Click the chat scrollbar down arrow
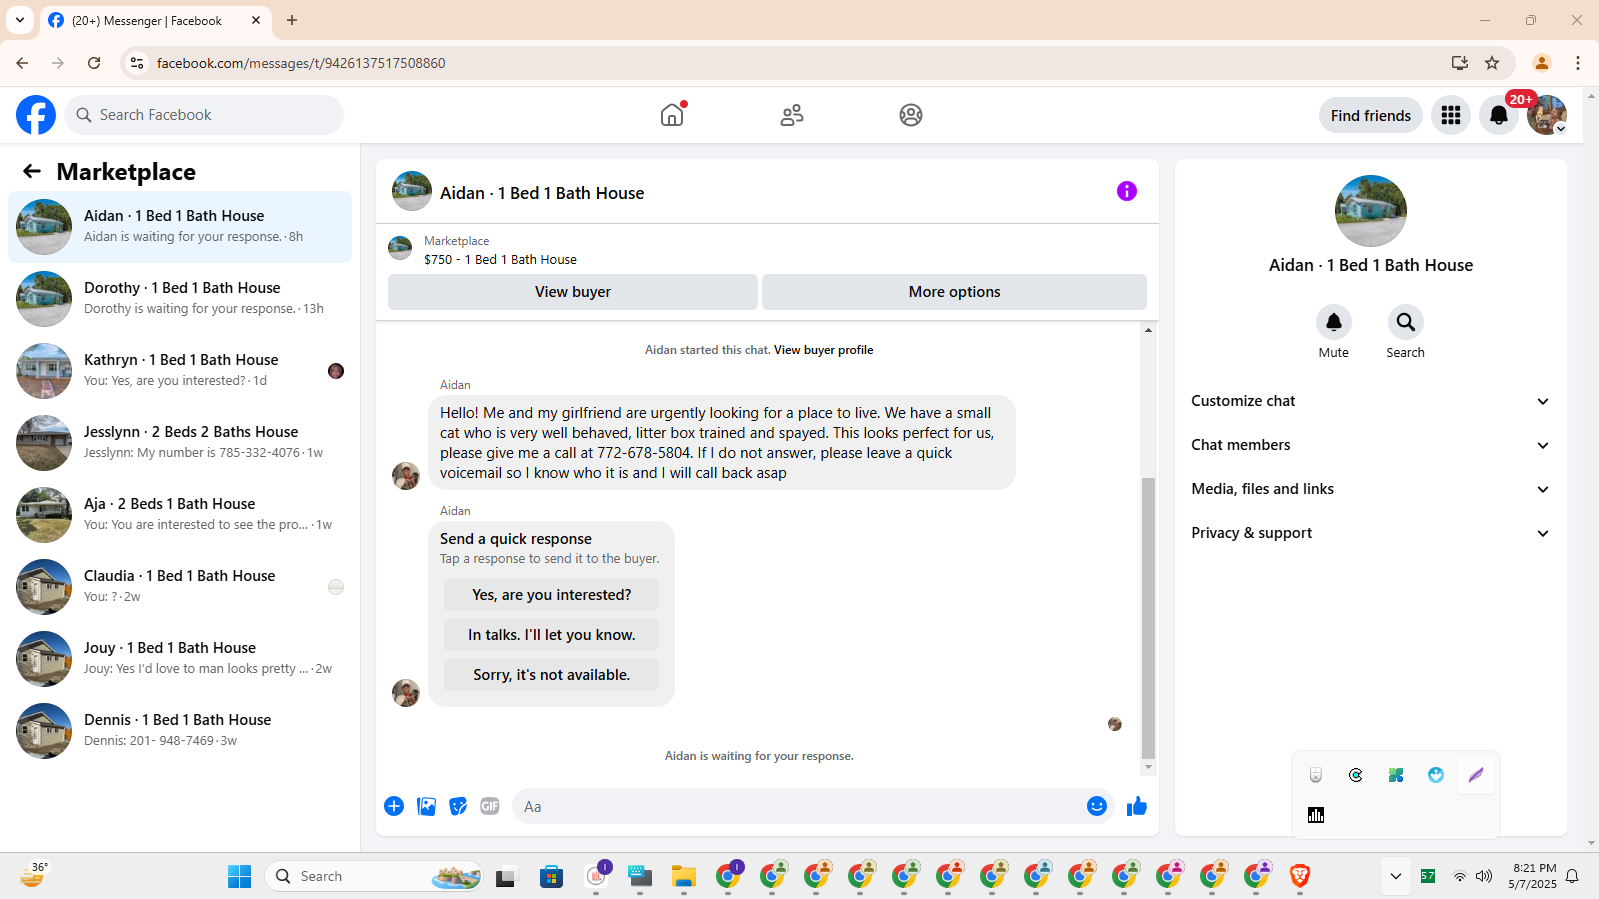1599x899 pixels. tap(1148, 768)
